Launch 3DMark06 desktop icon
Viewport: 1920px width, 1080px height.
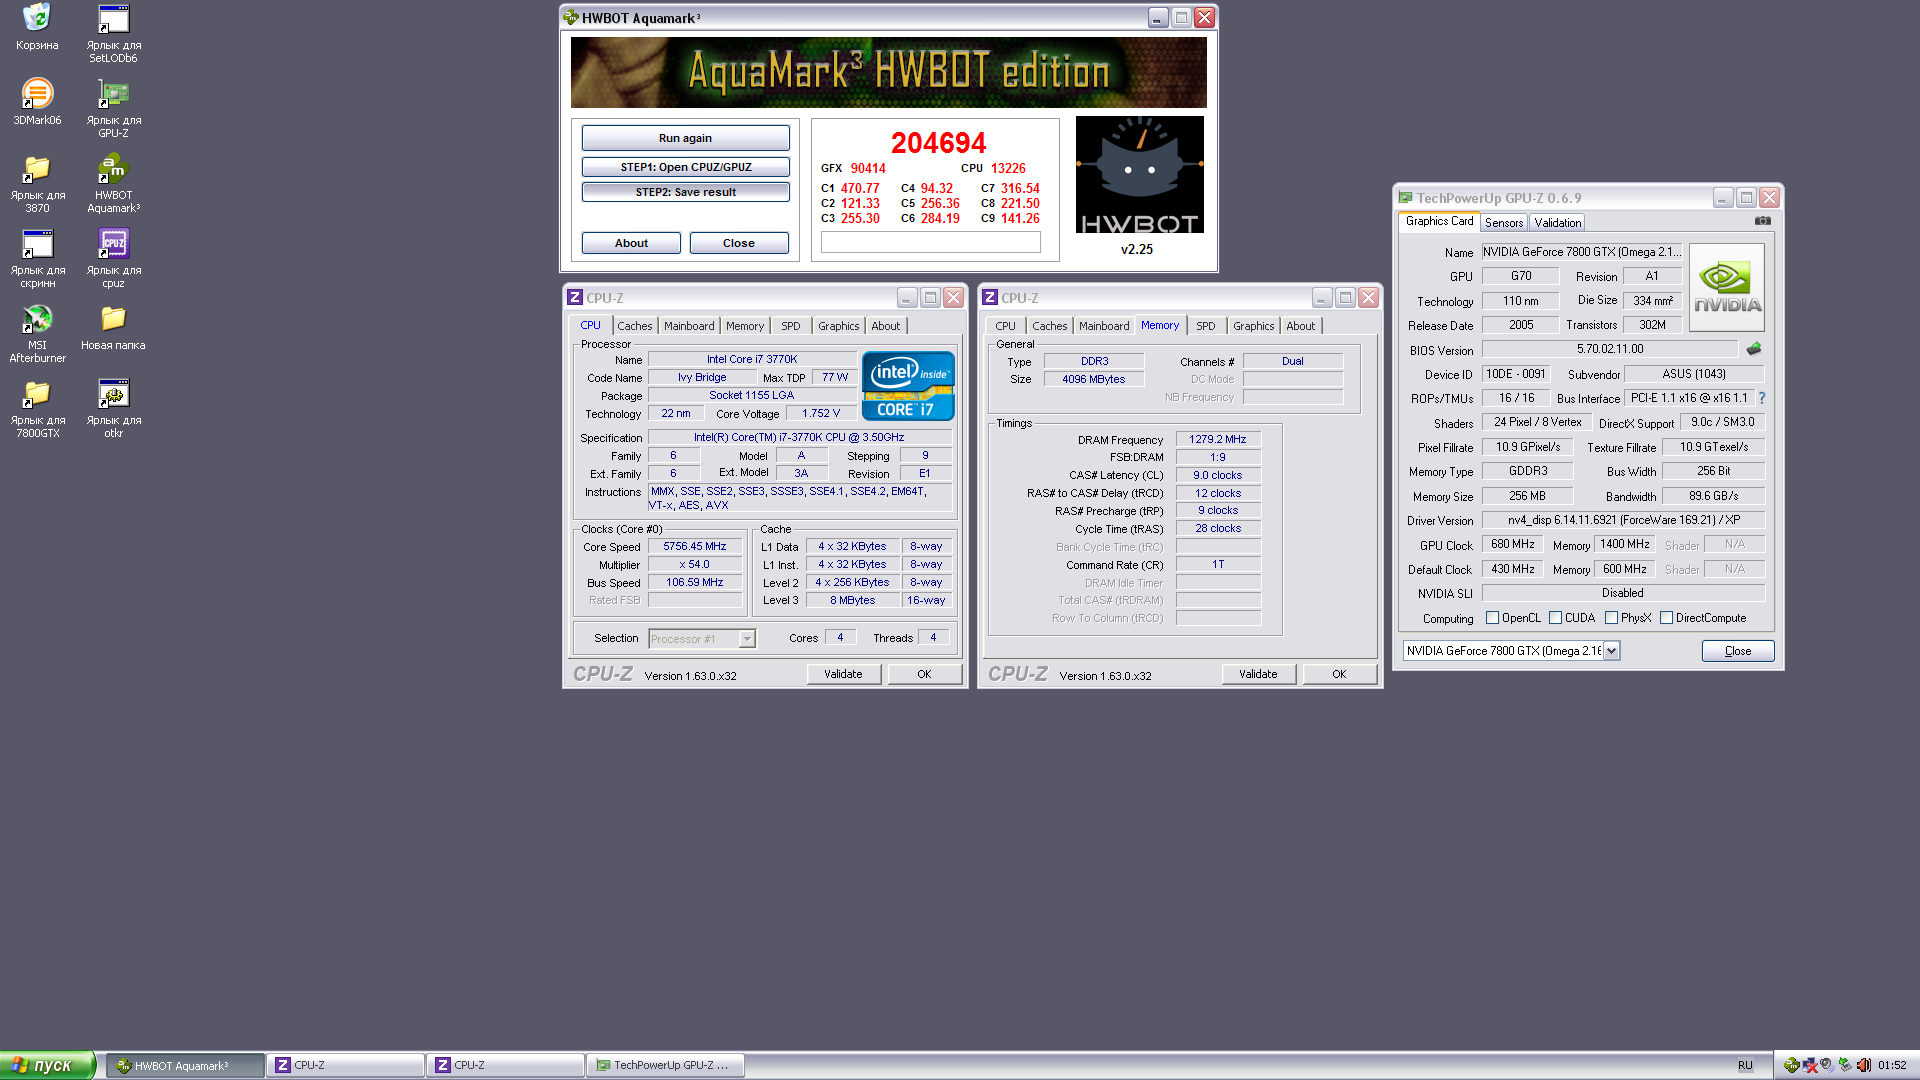click(x=37, y=101)
